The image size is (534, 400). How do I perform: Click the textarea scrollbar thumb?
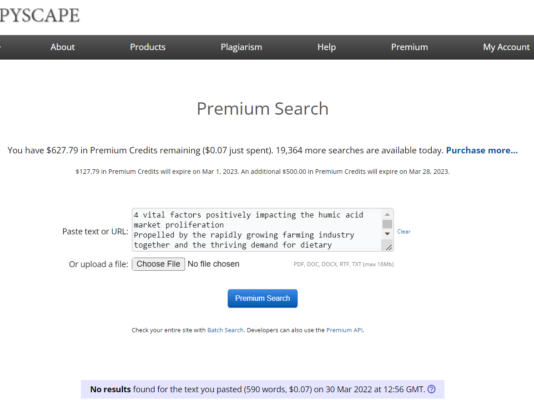(x=387, y=224)
